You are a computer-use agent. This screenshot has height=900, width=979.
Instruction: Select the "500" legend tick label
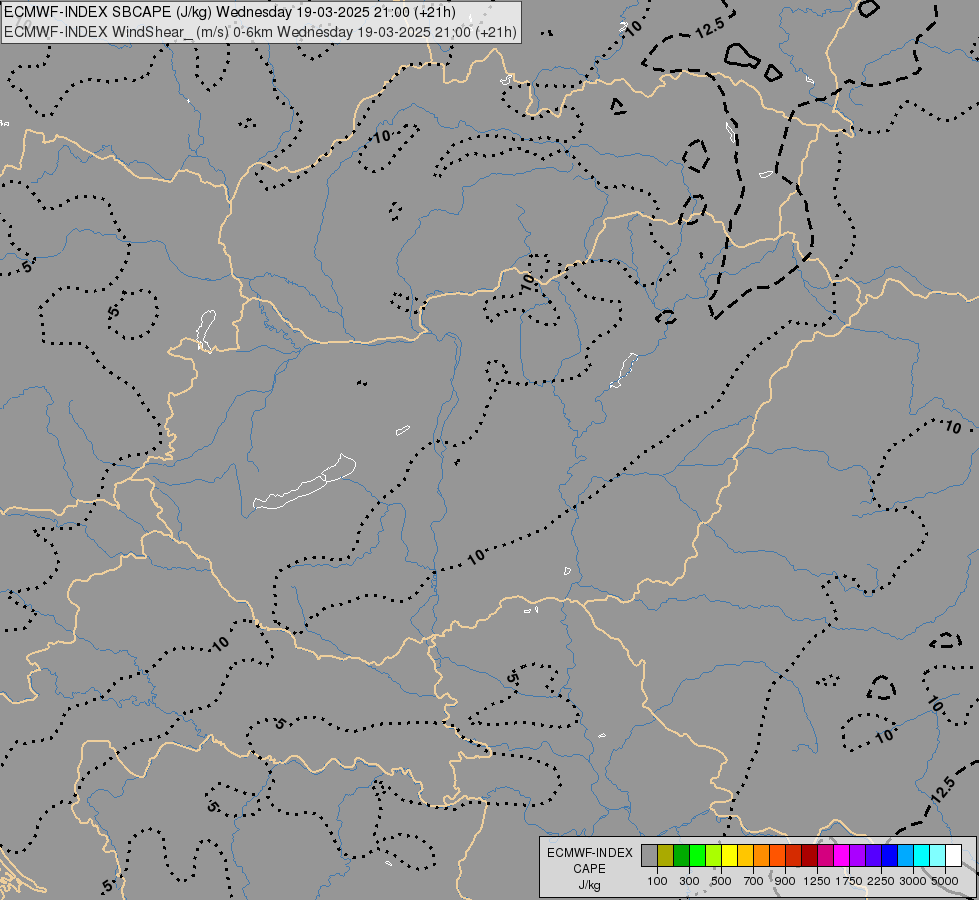pos(722,881)
